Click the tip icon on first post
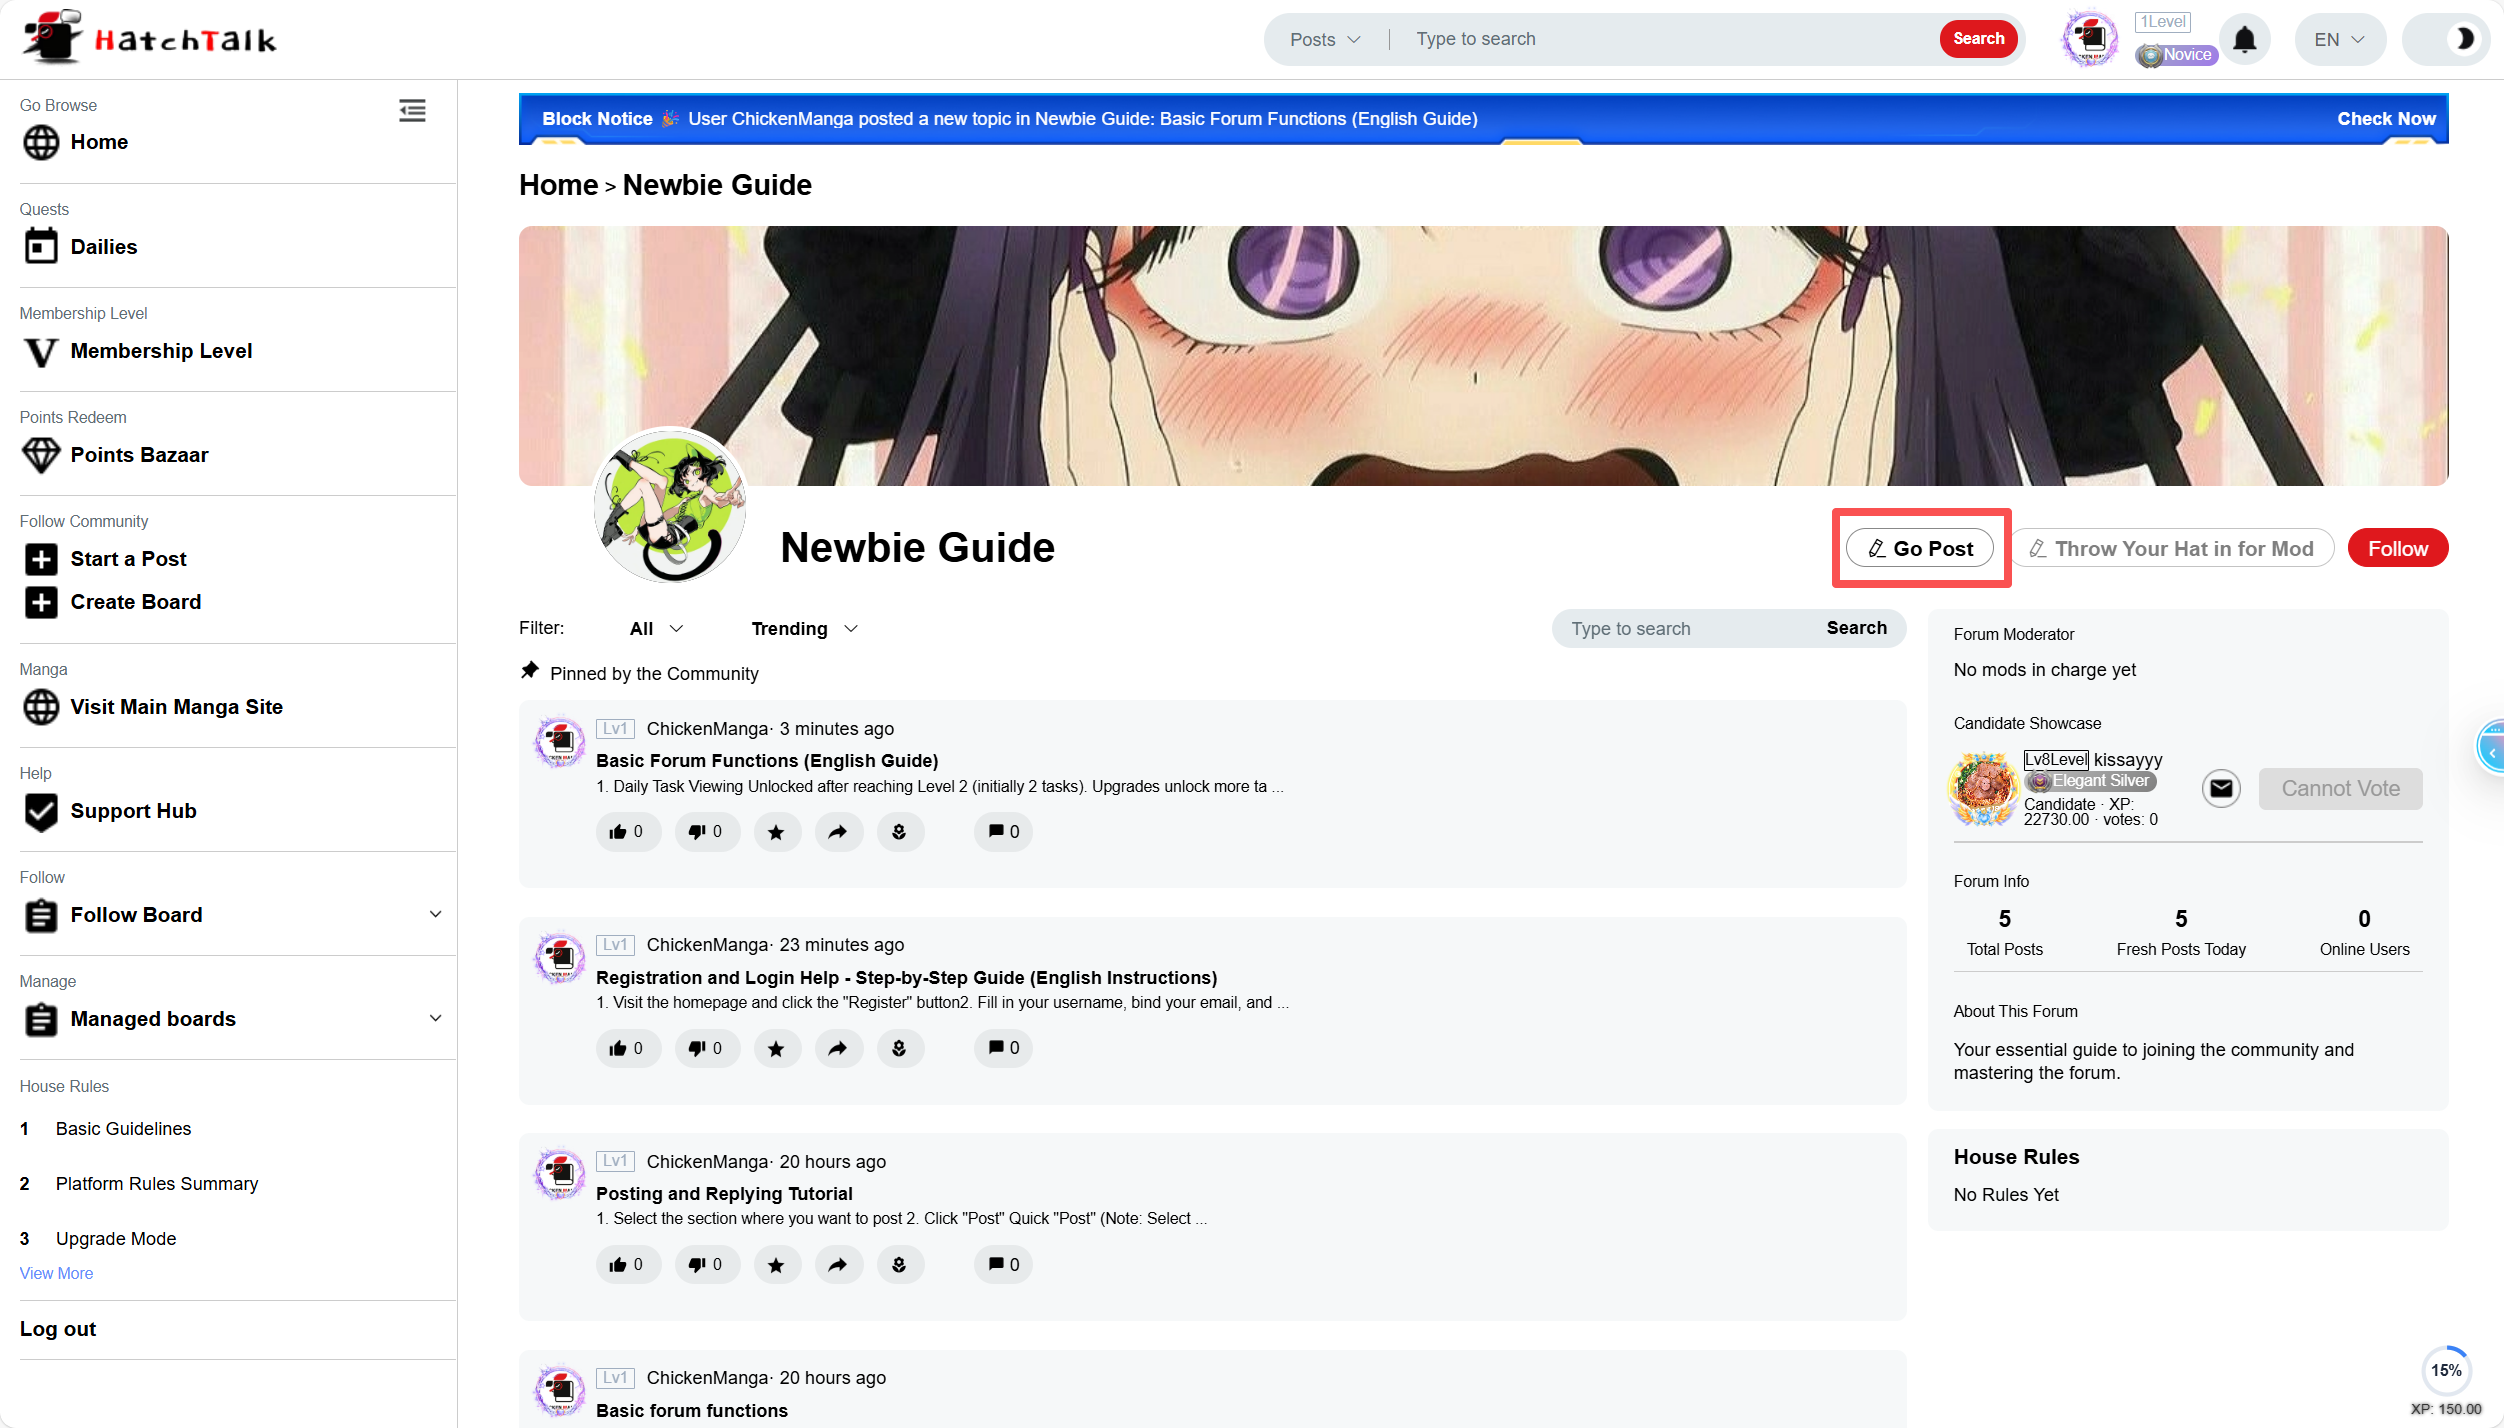Screen dimensions: 2504x1428 (x=899, y=832)
